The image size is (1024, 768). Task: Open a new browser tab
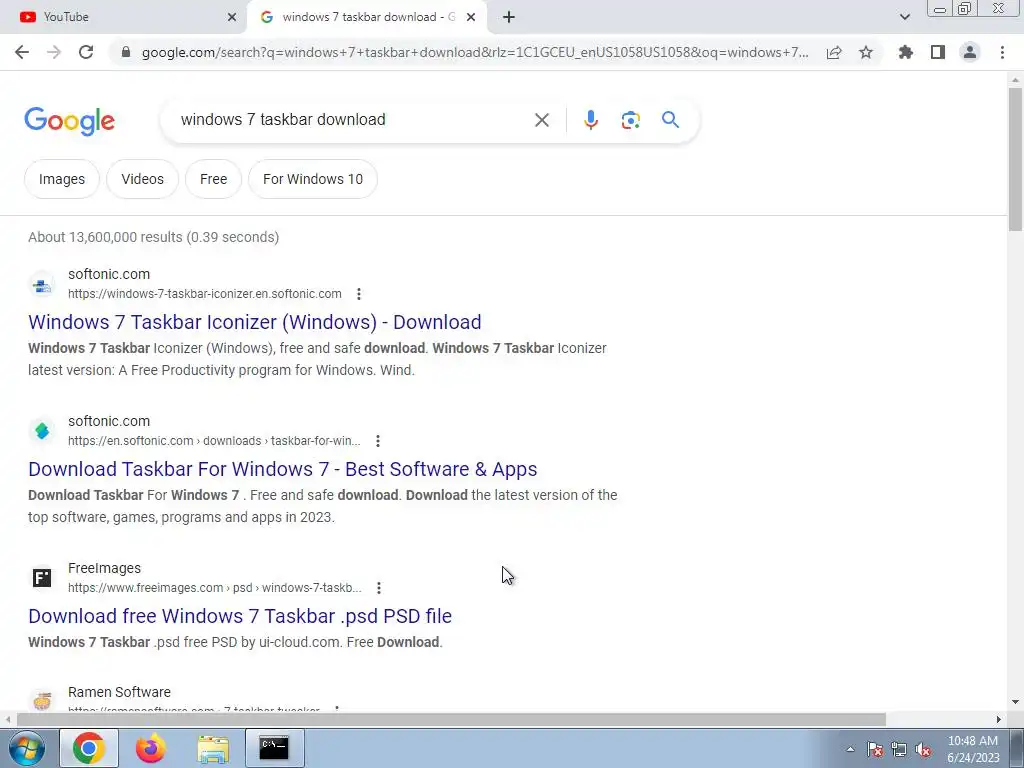point(509,17)
